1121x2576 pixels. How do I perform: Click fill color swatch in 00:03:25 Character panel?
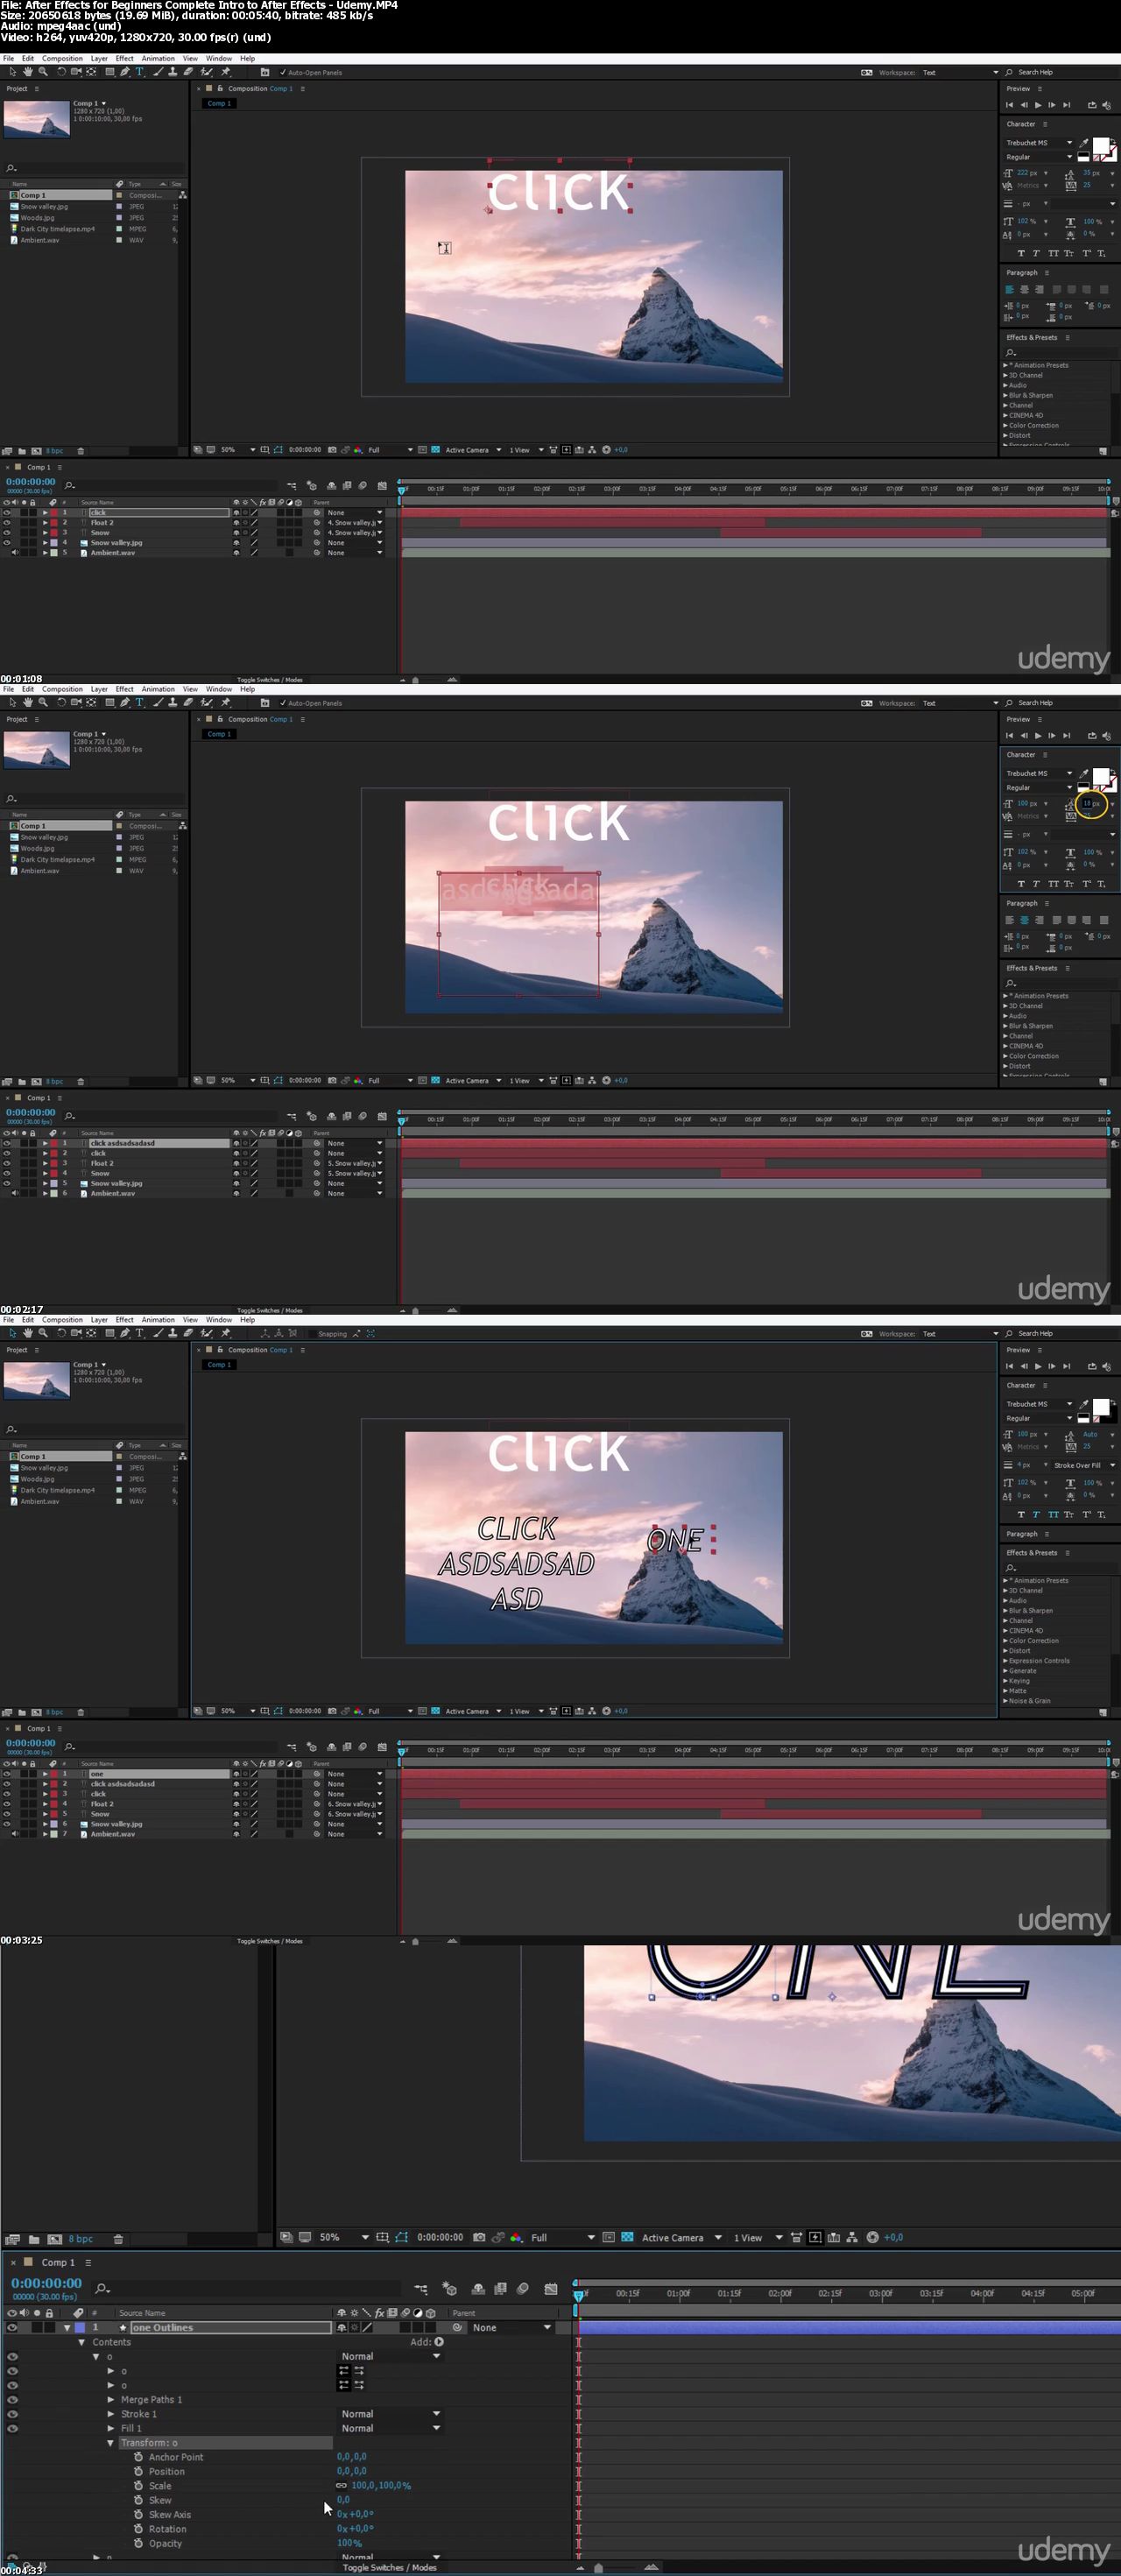pos(1100,1405)
